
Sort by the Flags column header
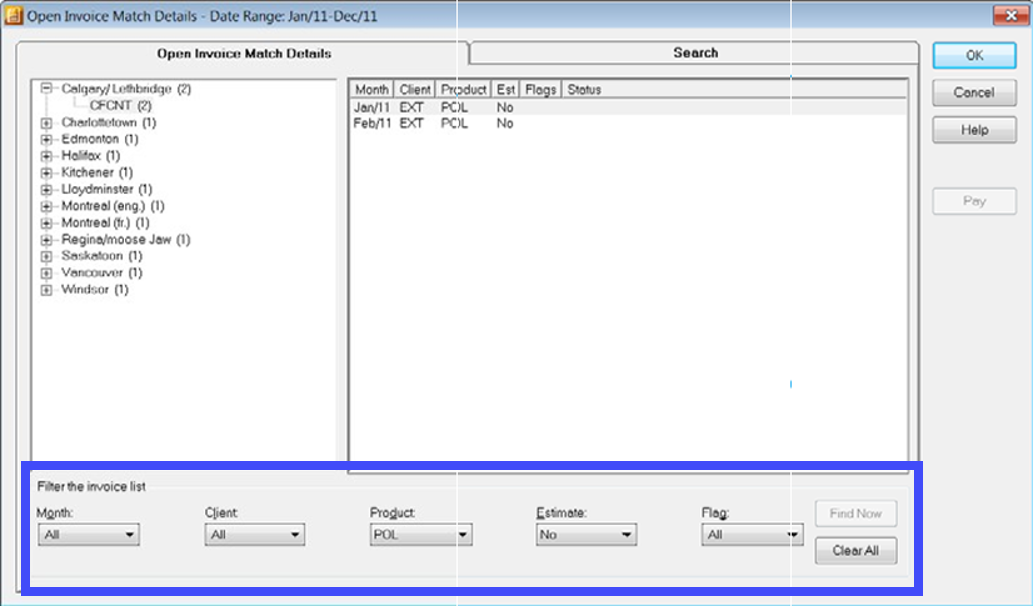click(540, 90)
